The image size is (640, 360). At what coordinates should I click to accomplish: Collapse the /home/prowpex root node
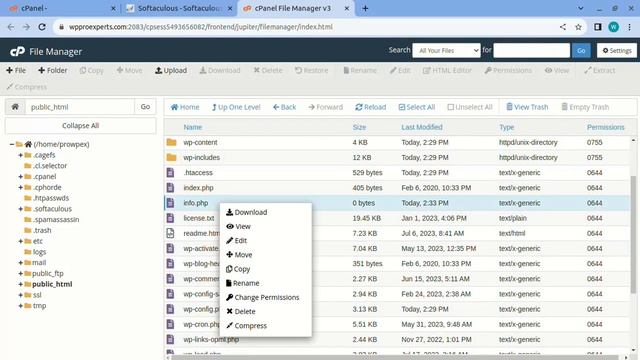pos(12,144)
